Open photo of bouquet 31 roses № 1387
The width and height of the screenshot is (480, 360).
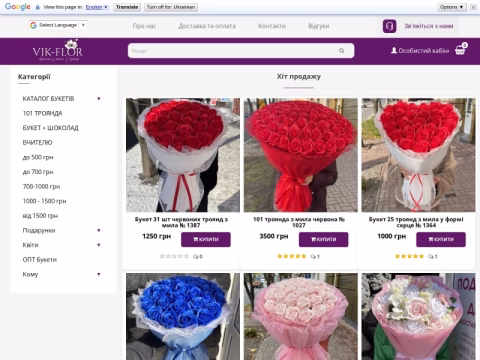pos(183,155)
